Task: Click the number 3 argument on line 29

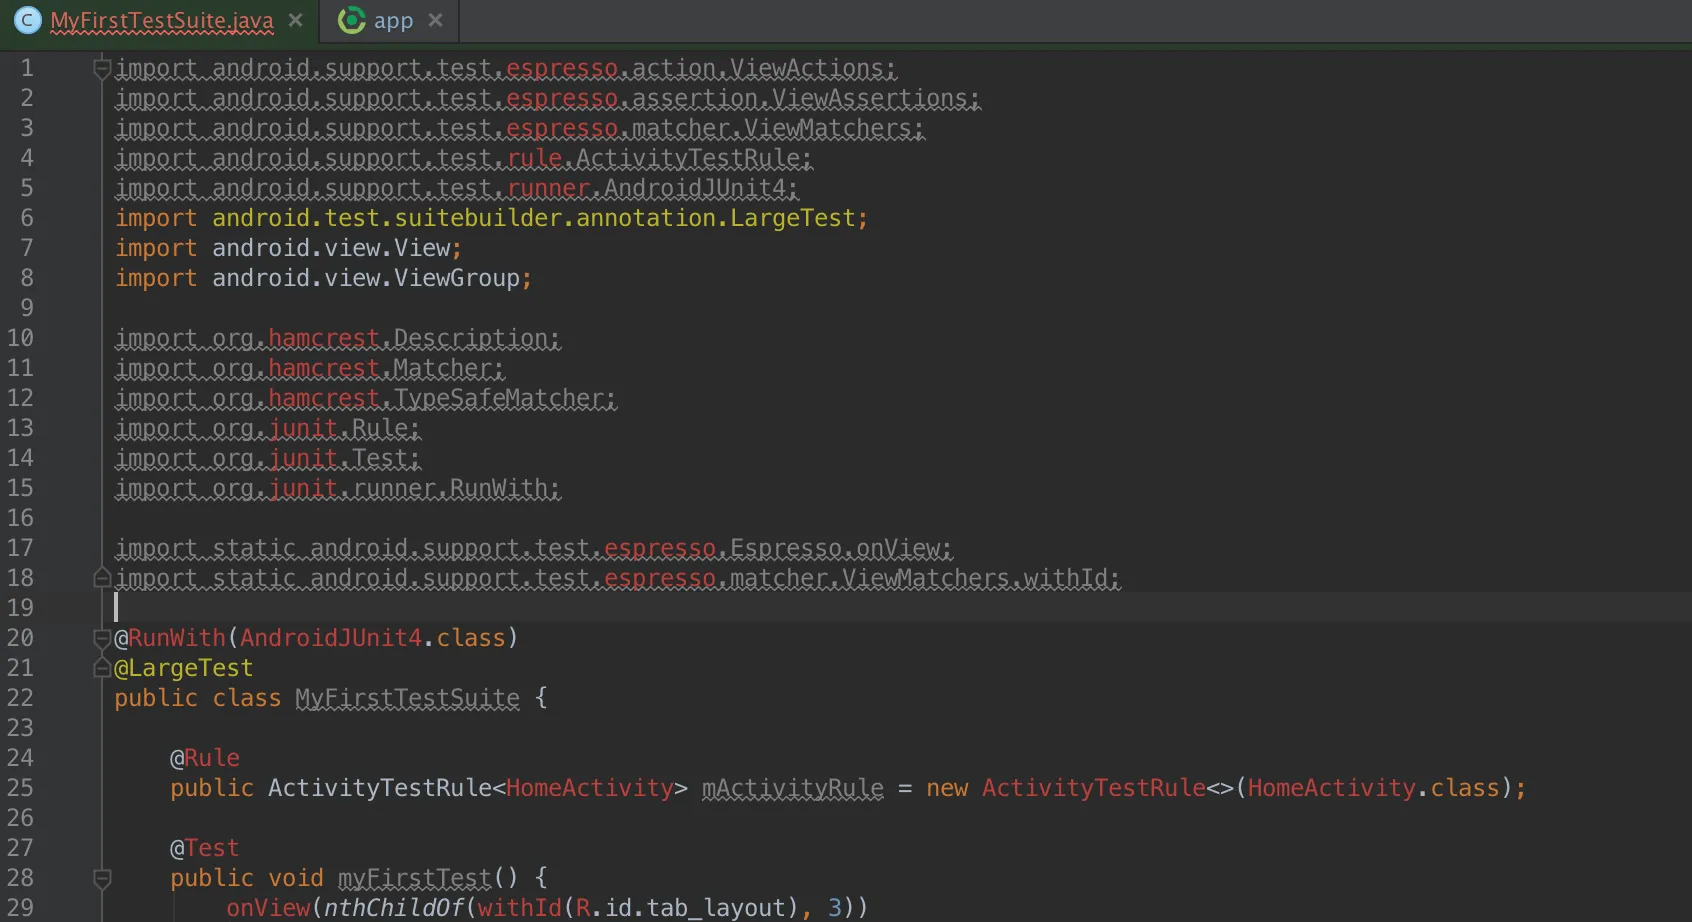Action: pos(835,908)
